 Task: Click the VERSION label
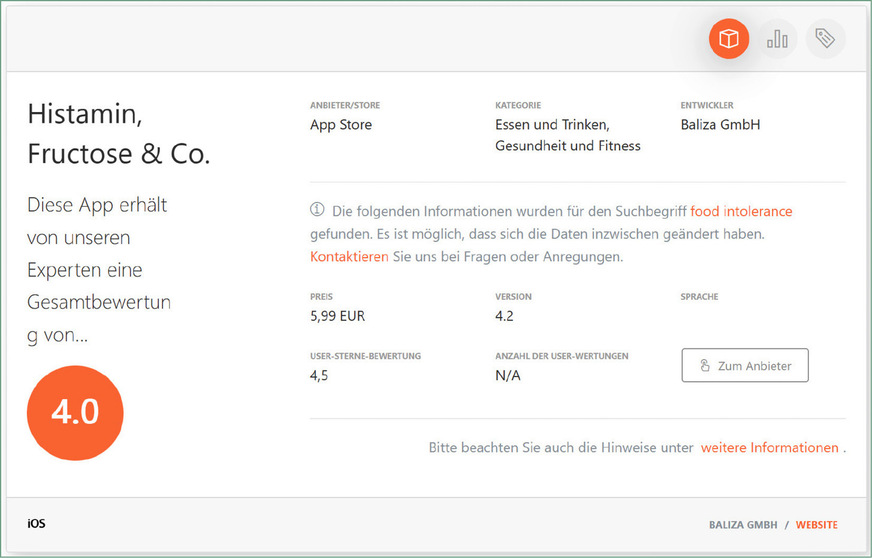pos(513,297)
